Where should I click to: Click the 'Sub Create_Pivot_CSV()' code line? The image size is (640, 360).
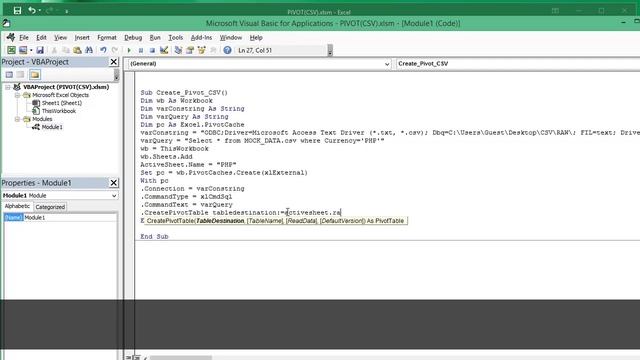(184, 93)
